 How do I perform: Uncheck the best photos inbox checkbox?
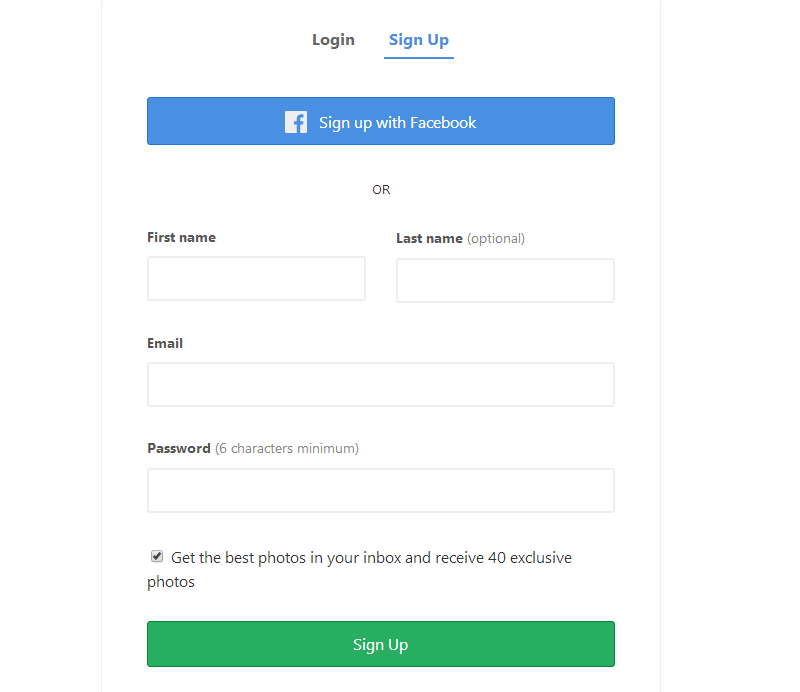pyautogui.click(x=157, y=556)
